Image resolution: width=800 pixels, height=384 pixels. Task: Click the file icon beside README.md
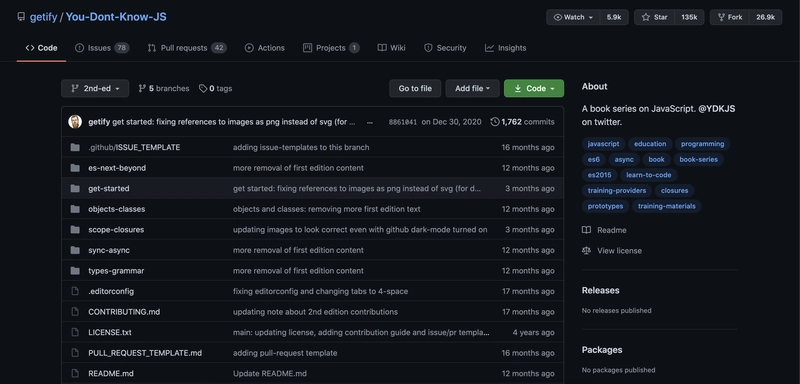(x=75, y=373)
